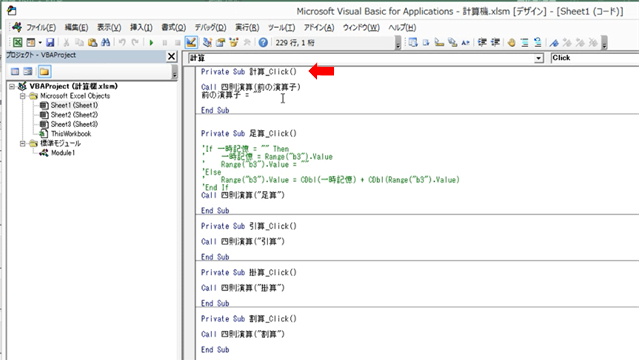
Task: Select Module1 in project tree
Action: point(63,153)
